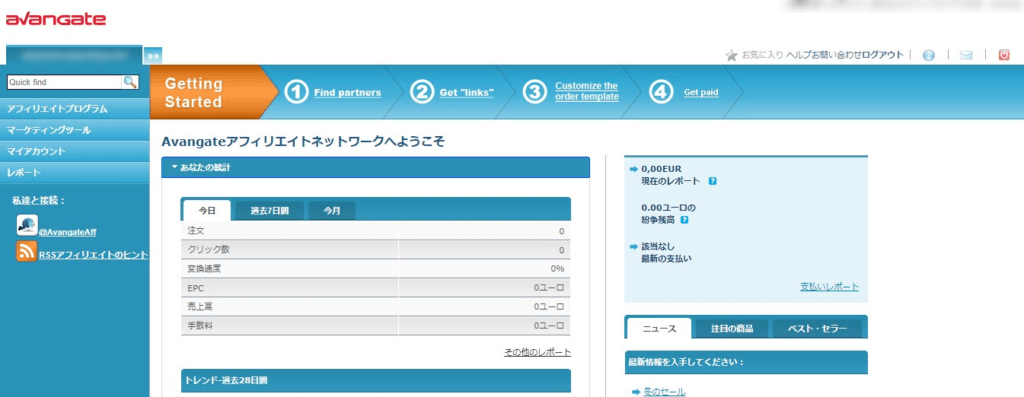Click the トレンド-過去28日間 header
The width and height of the screenshot is (1024, 397).
click(x=376, y=380)
